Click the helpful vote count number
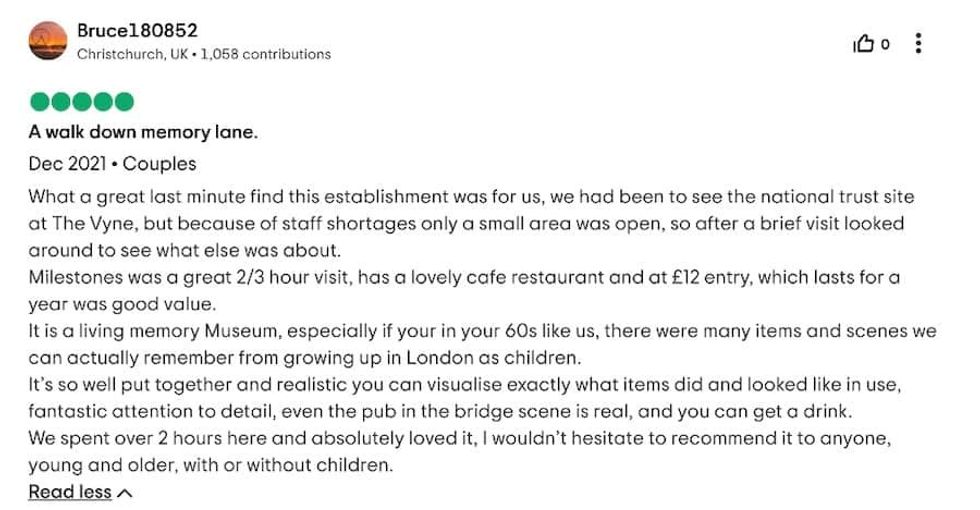Screen dimensions: 980x510 [885, 44]
